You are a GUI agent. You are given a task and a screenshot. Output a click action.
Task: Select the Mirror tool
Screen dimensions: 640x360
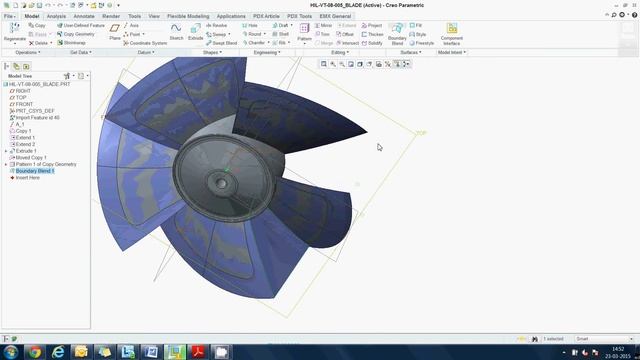coord(323,25)
